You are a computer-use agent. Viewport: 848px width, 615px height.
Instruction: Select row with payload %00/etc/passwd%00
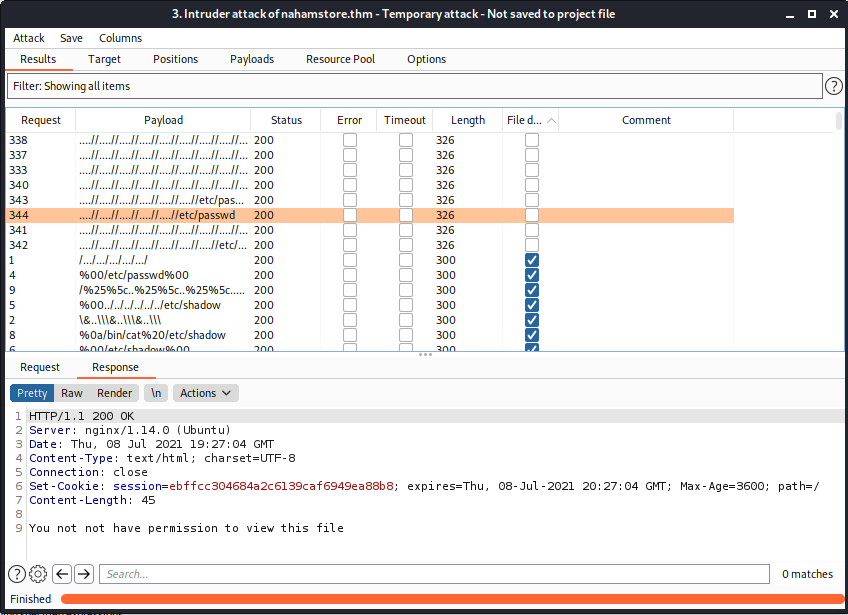point(370,275)
